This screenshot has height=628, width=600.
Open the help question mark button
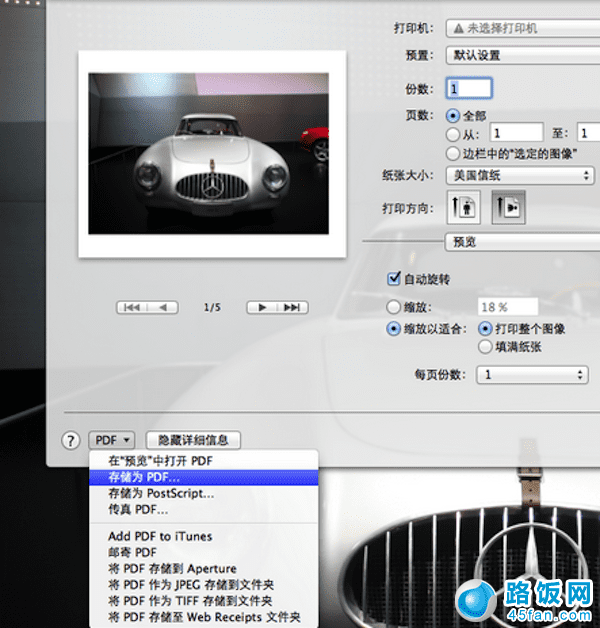70,441
